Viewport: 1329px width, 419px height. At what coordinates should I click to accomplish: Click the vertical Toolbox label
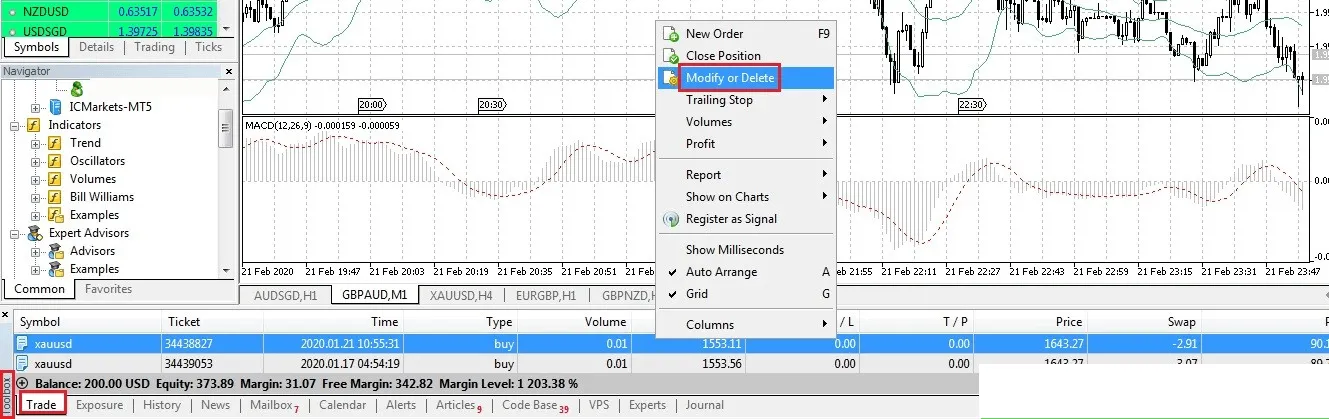(x=6, y=397)
